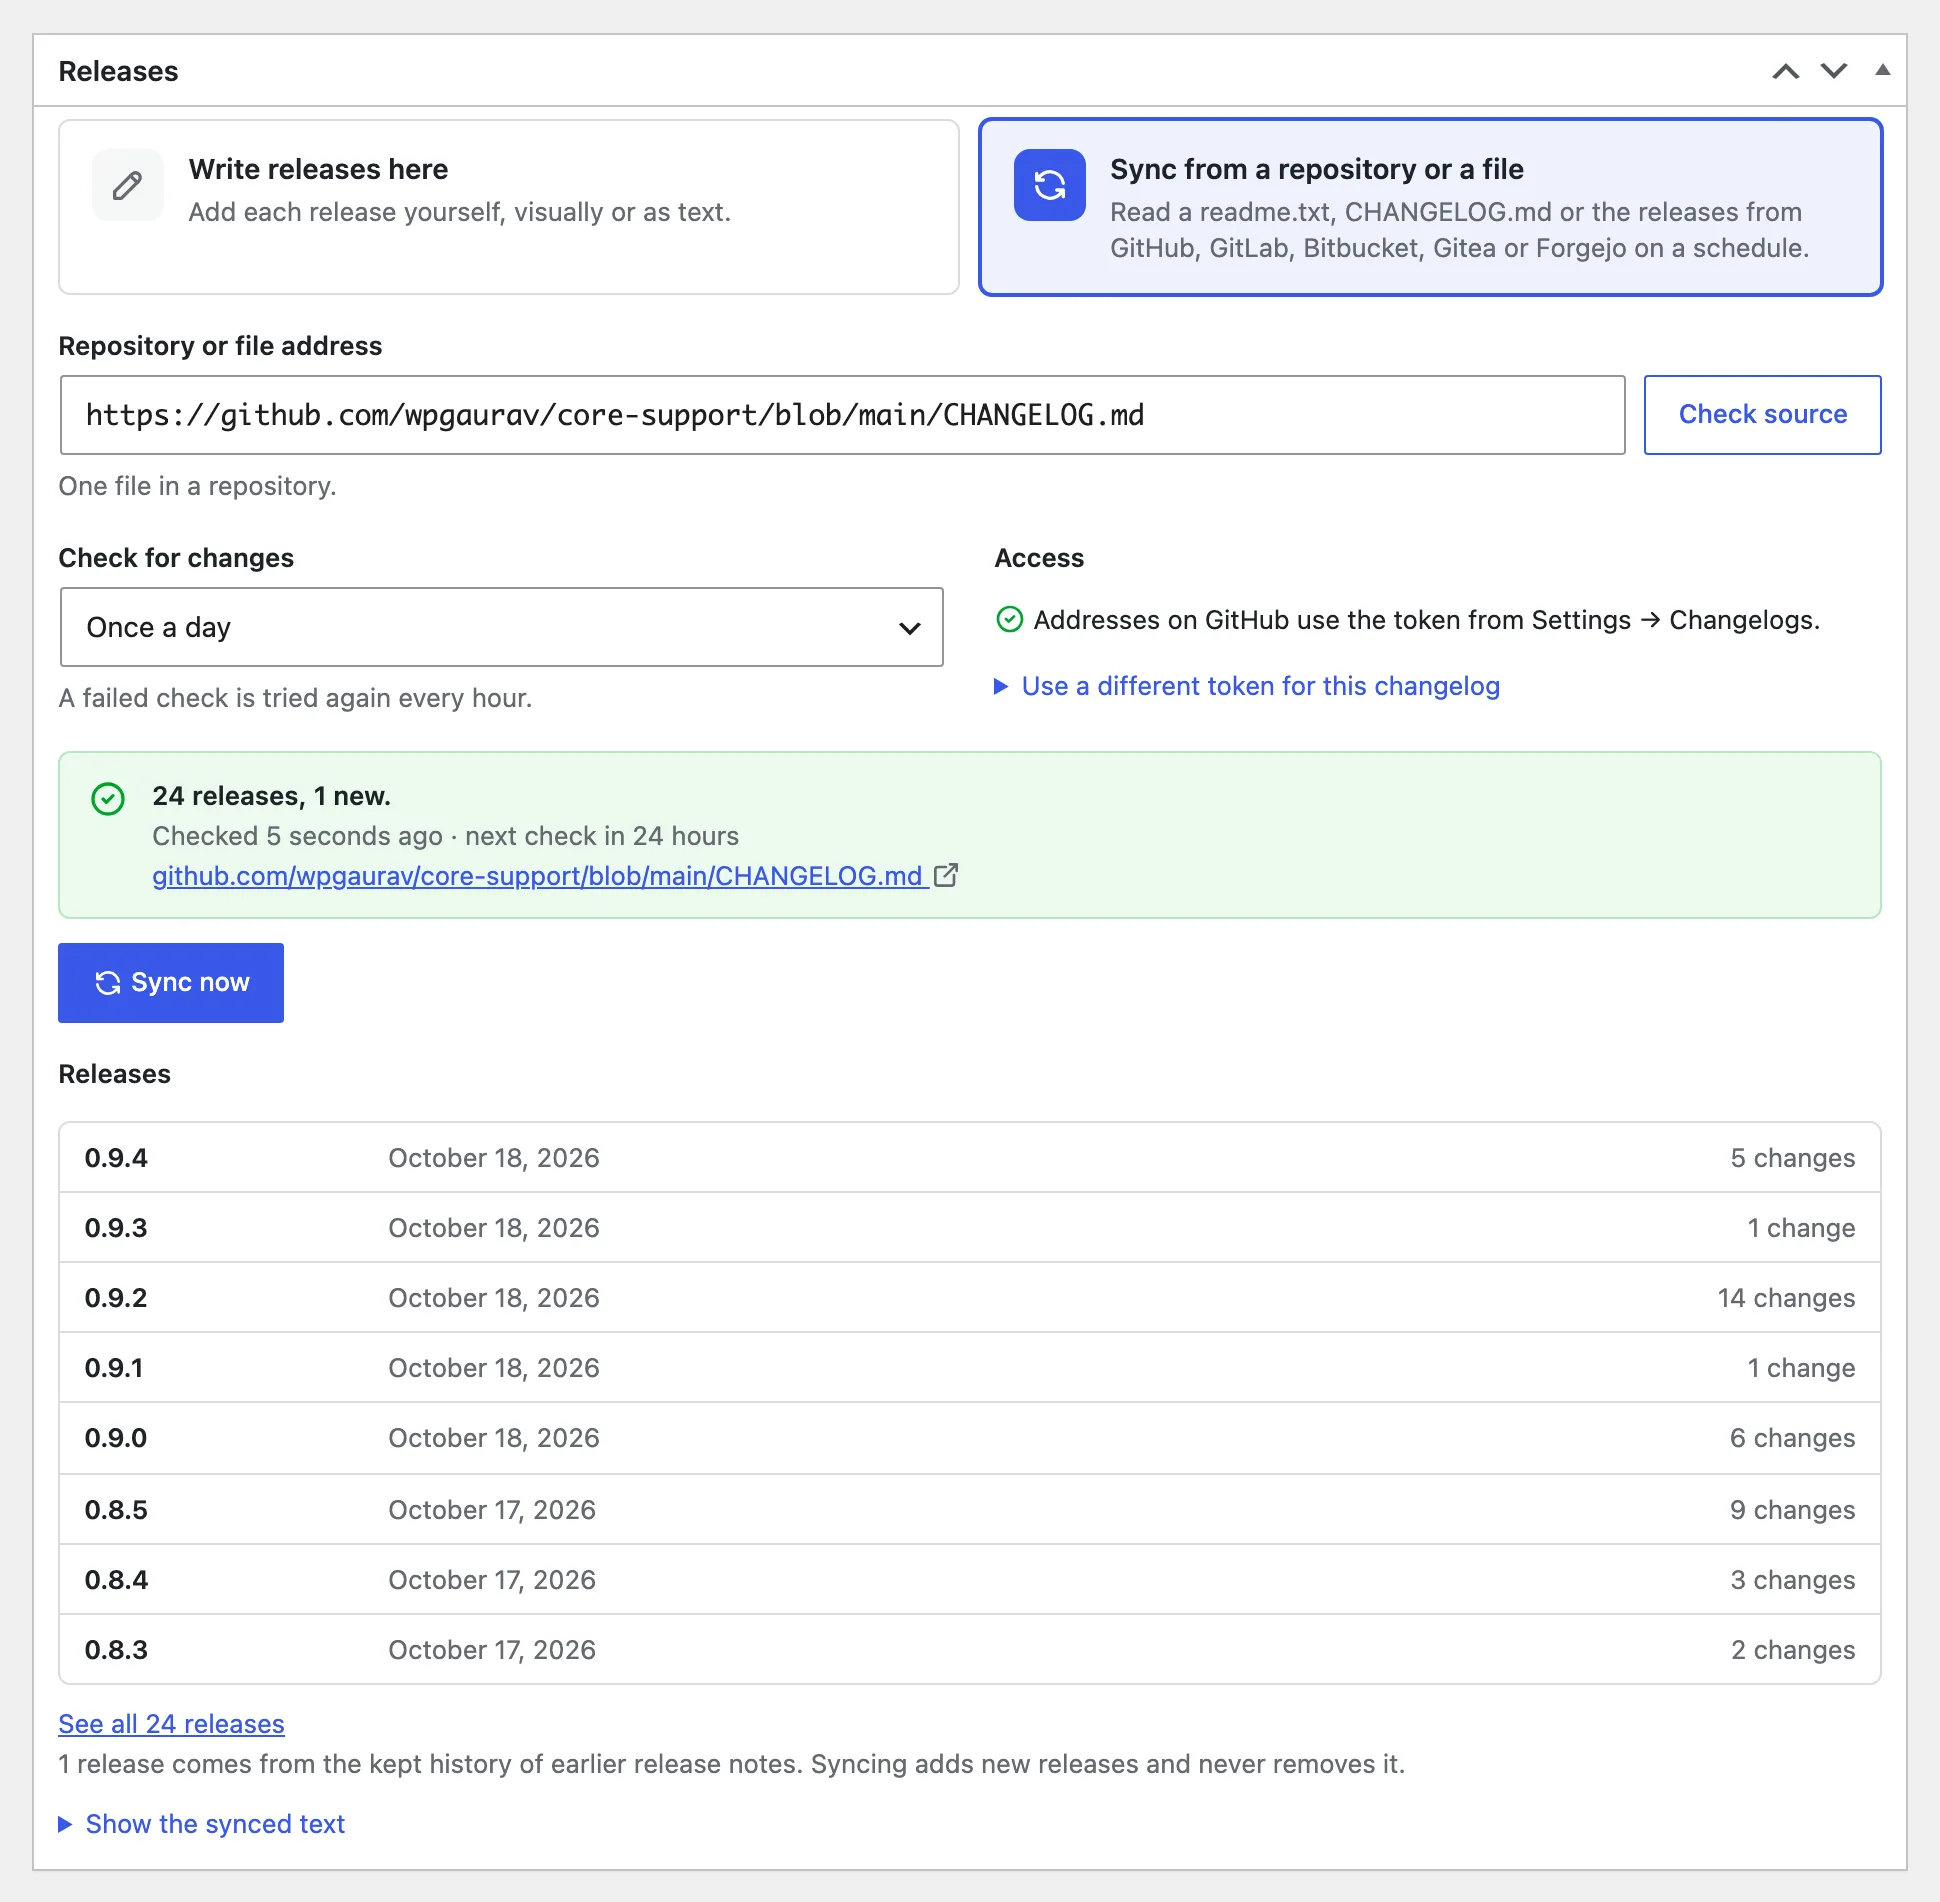The height and width of the screenshot is (1902, 1940).
Task: Click the Sync now button
Action: pos(171,983)
